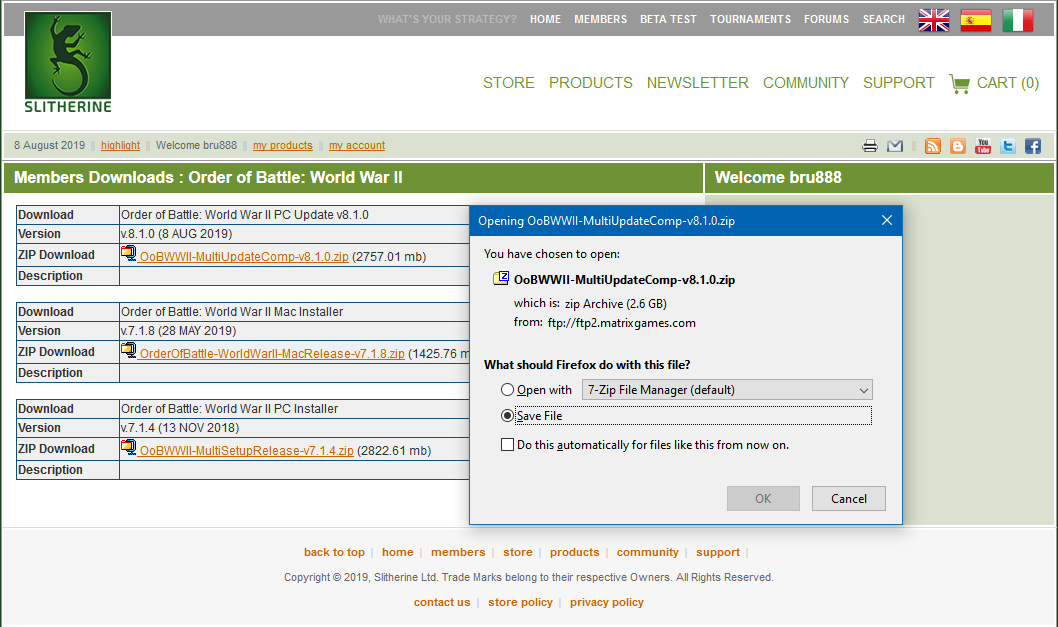
Task: Open the COMMUNITY menu
Action: pyautogui.click(x=805, y=83)
